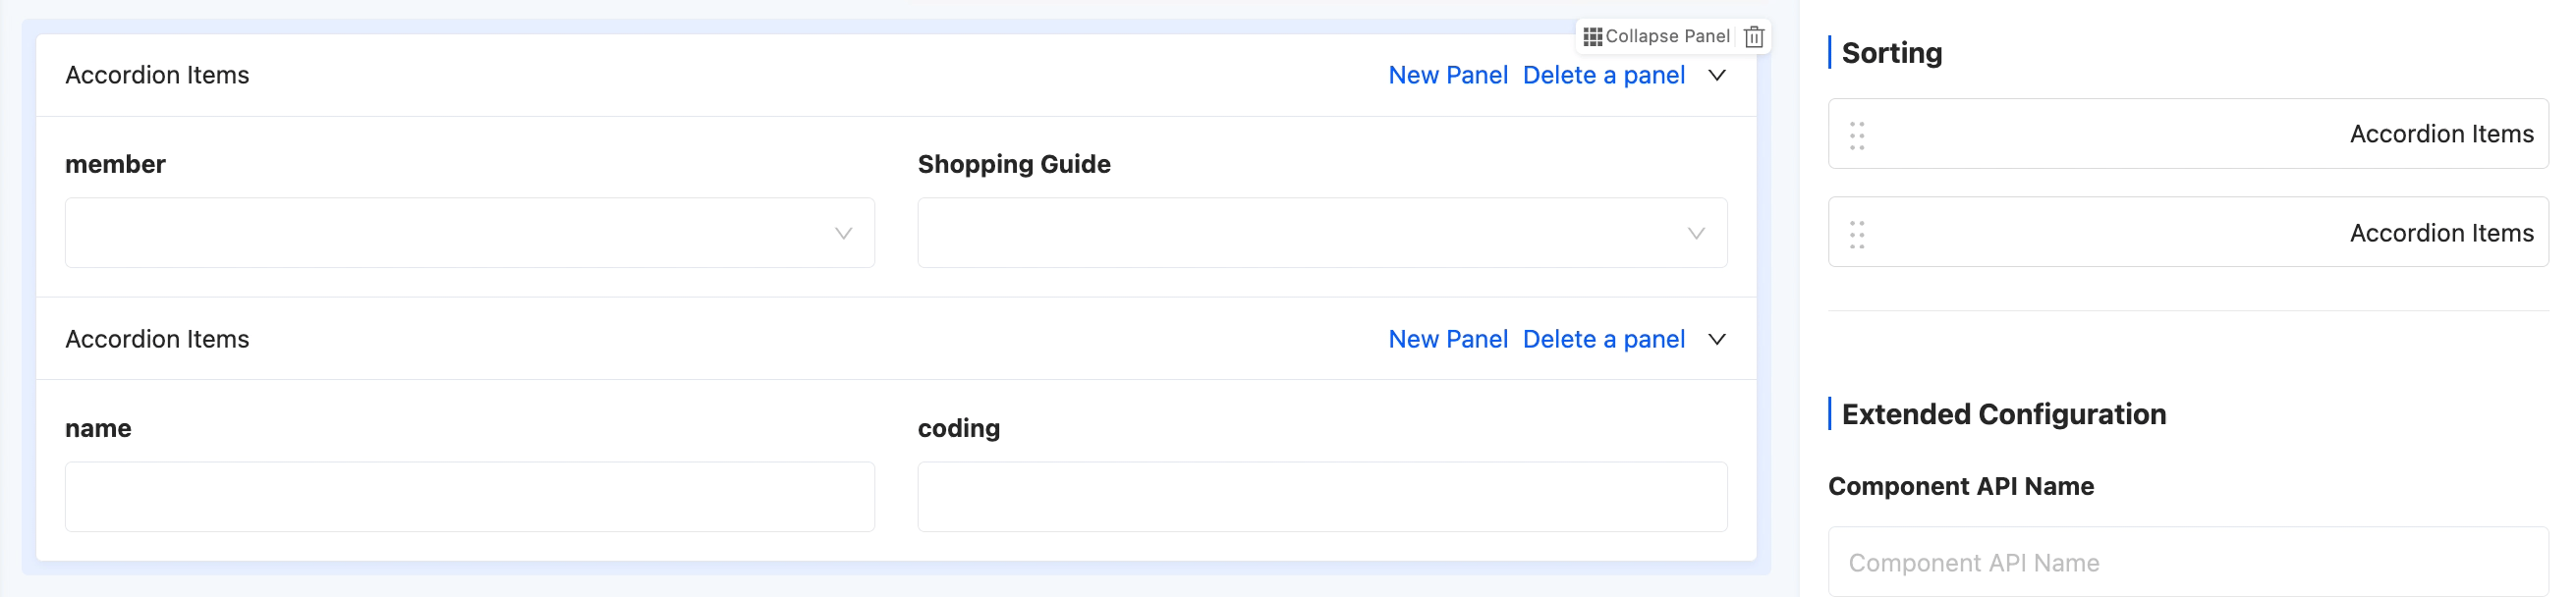Click New Panel in the first accordion

(1448, 76)
